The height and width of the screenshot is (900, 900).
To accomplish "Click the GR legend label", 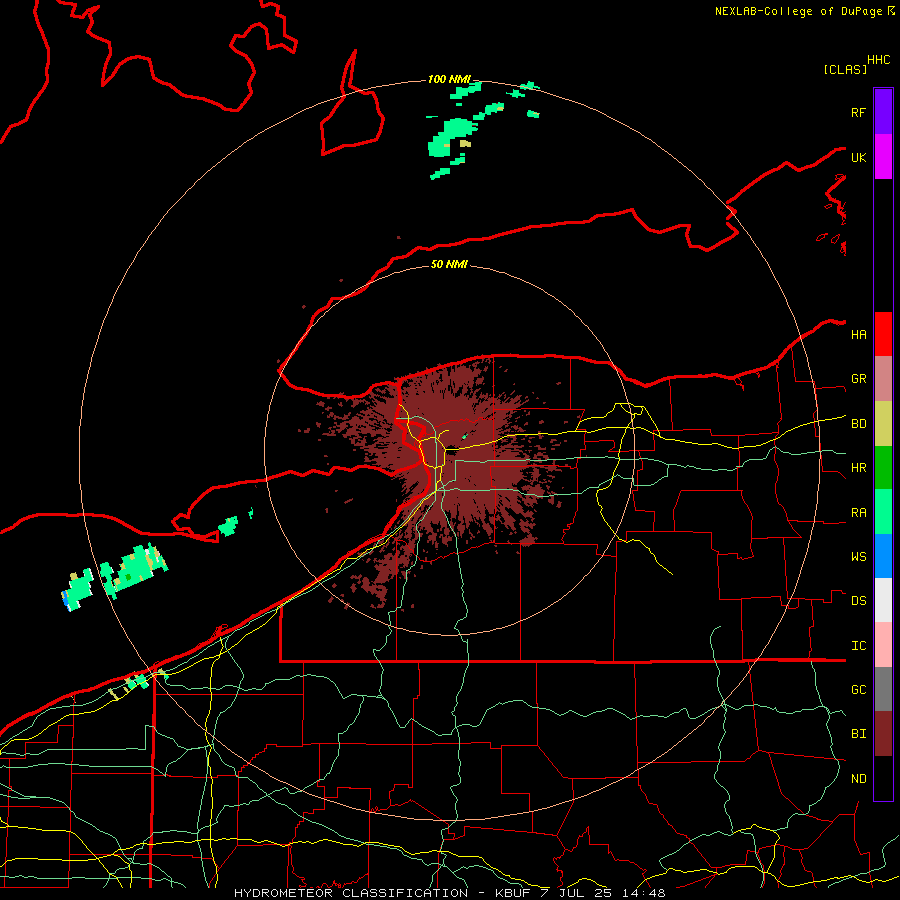I will (x=858, y=379).
